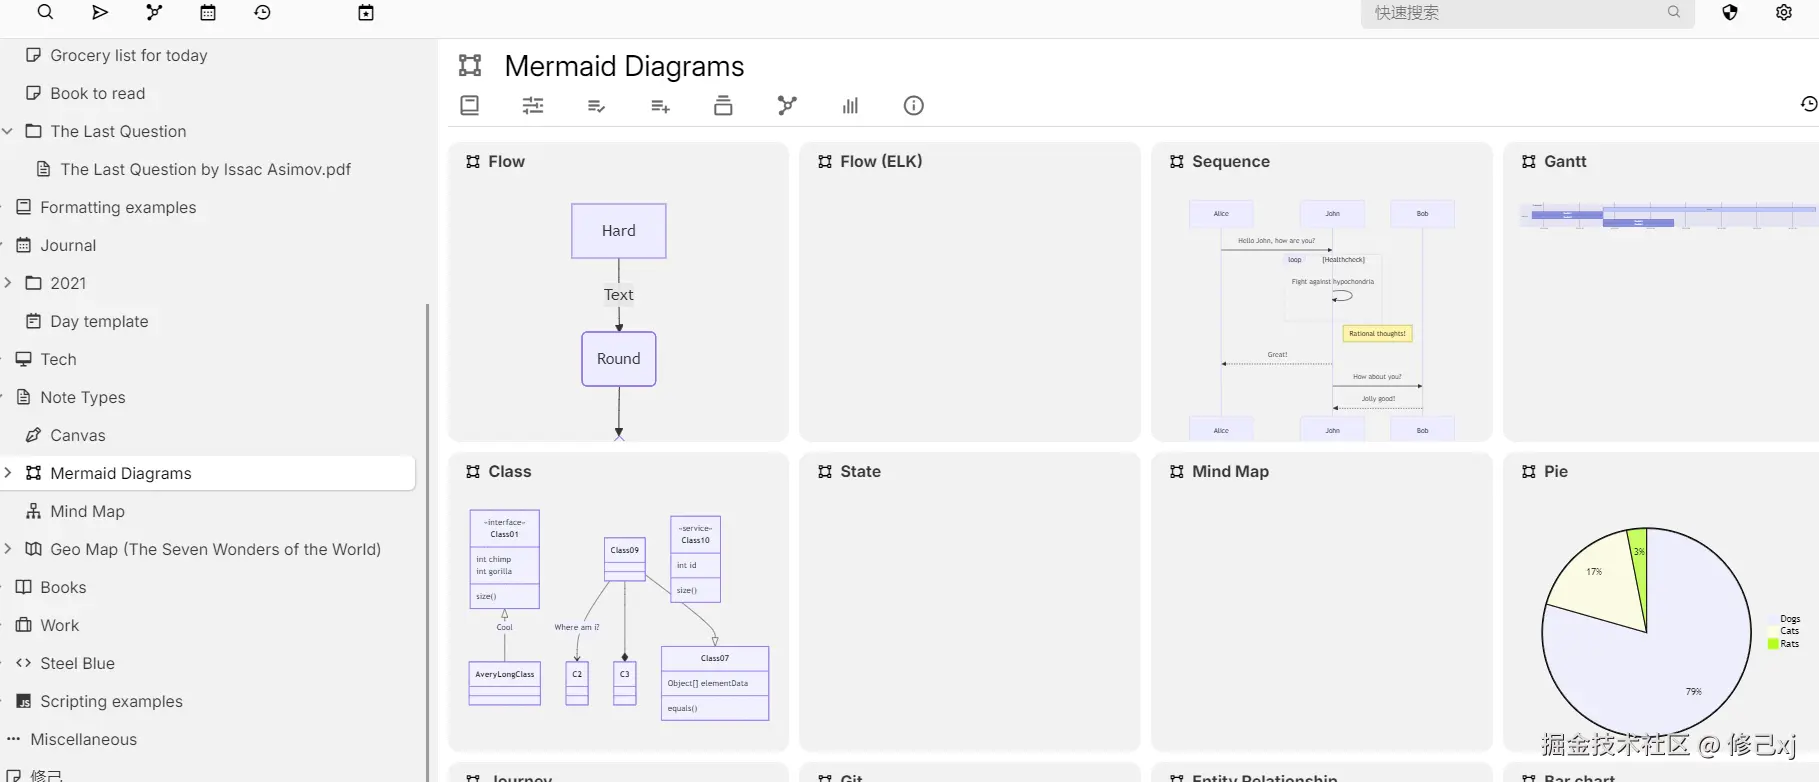Open The Last Question folder note

point(118,132)
